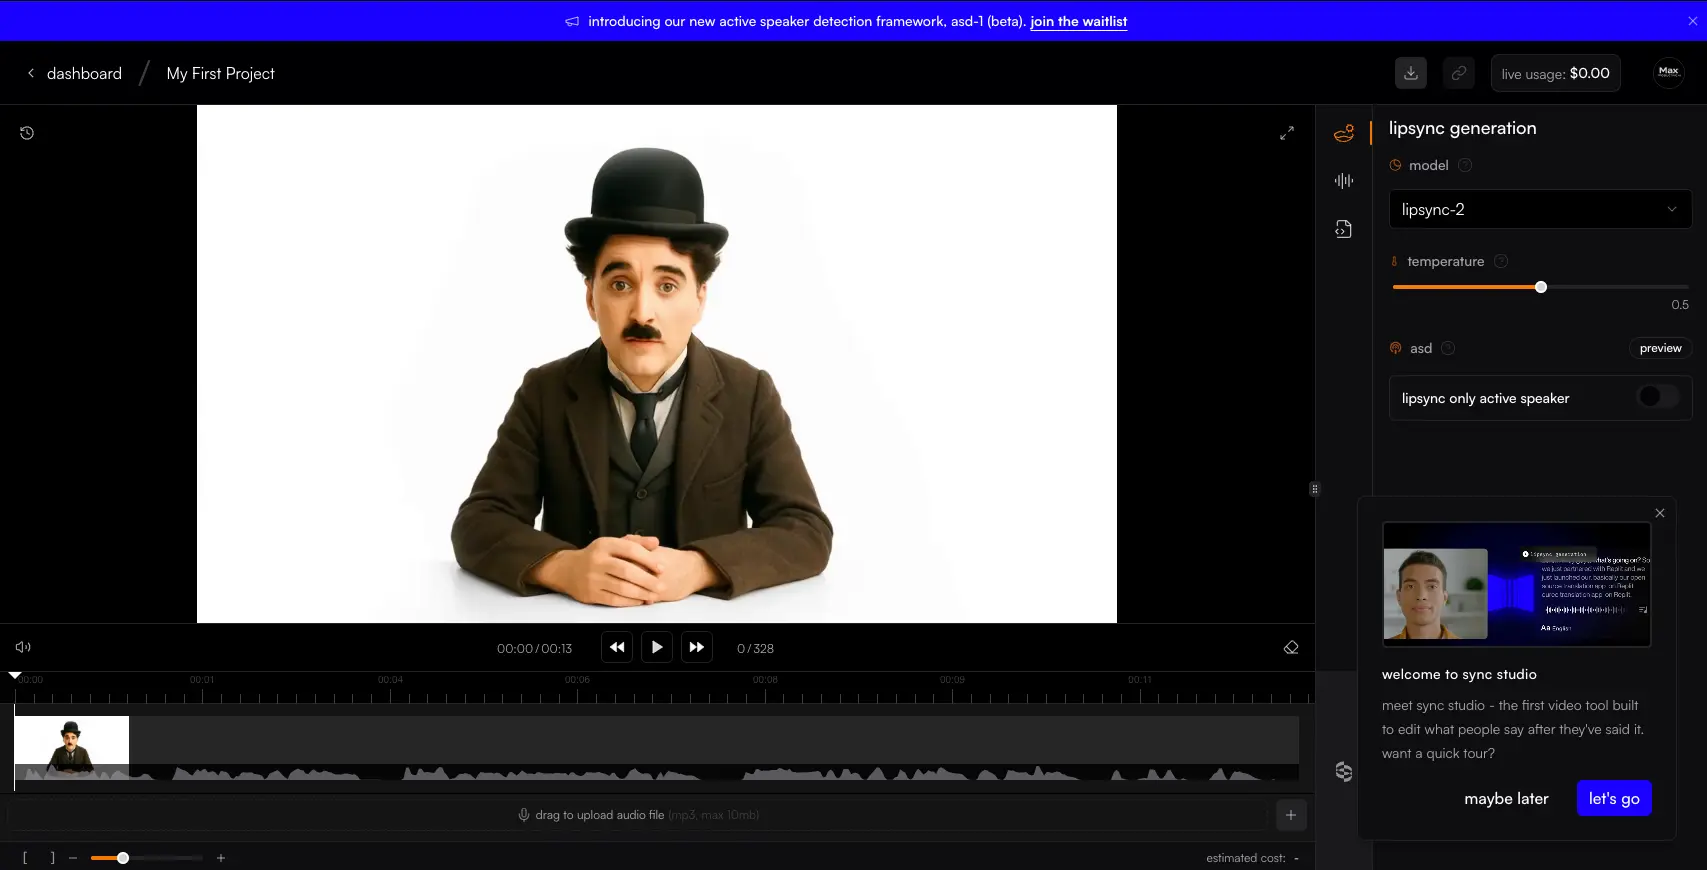Viewport: 1707px width, 870px height.
Task: Open the join the waitlist link
Action: point(1079,21)
